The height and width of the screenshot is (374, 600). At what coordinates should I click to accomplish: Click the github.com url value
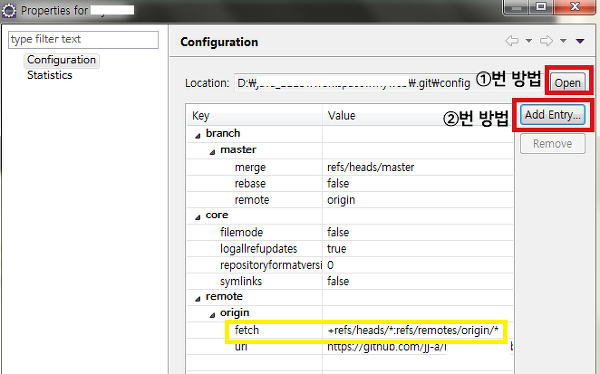(x=386, y=347)
